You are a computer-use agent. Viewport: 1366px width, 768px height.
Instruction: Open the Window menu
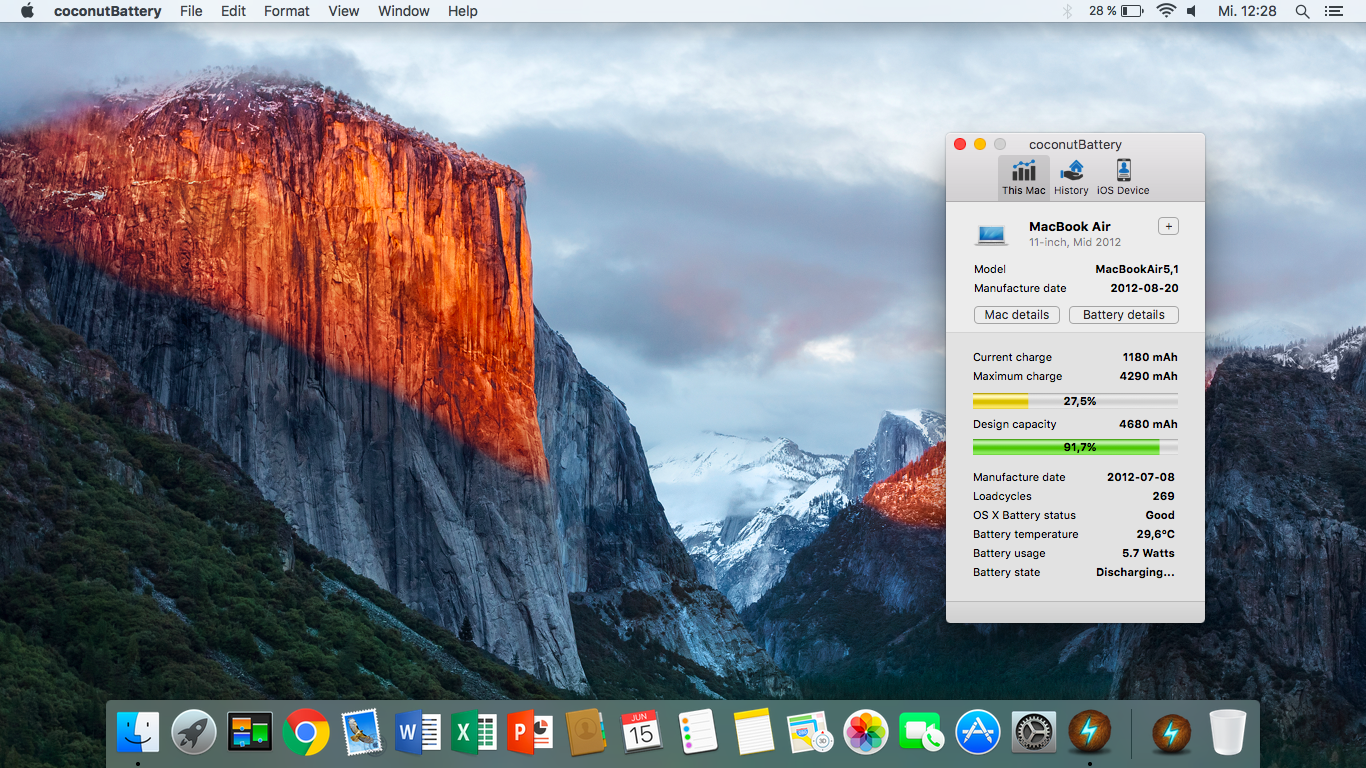pyautogui.click(x=404, y=11)
